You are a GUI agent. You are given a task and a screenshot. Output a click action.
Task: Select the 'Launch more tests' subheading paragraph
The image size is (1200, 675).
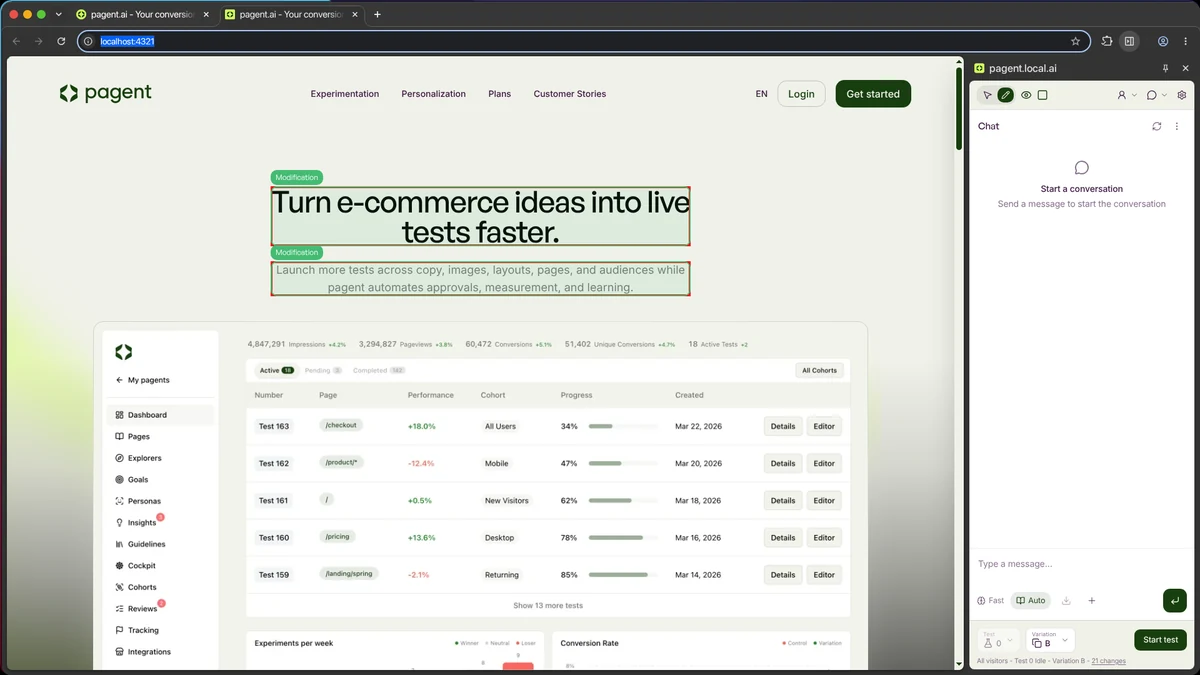click(x=480, y=279)
